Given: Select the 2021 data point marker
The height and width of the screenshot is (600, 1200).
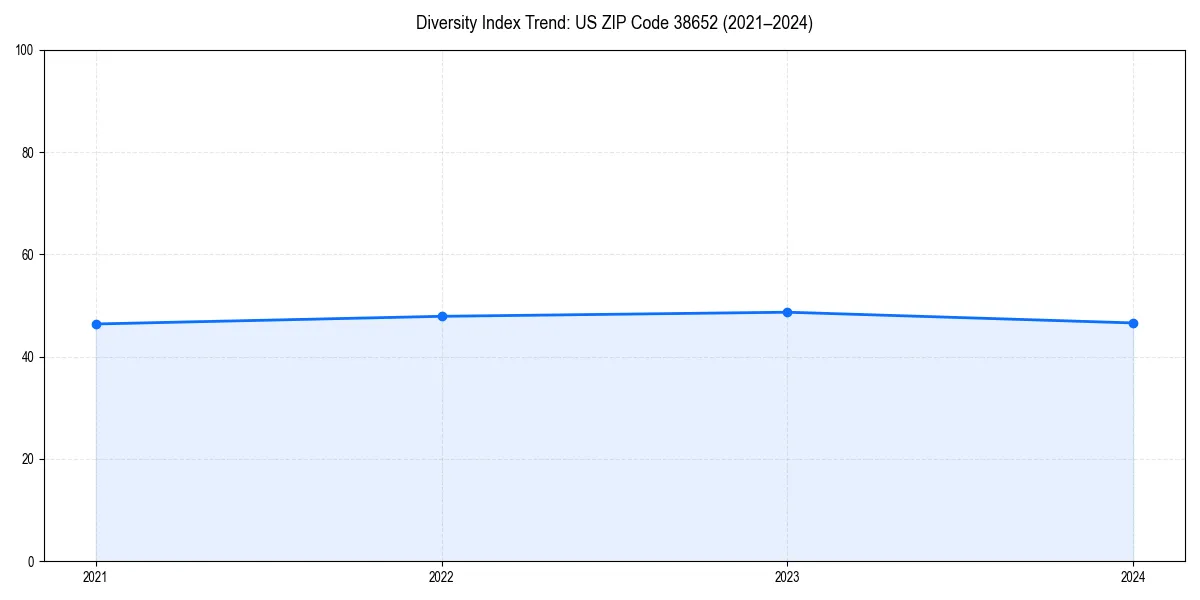Looking at the screenshot, I should tap(95, 323).
